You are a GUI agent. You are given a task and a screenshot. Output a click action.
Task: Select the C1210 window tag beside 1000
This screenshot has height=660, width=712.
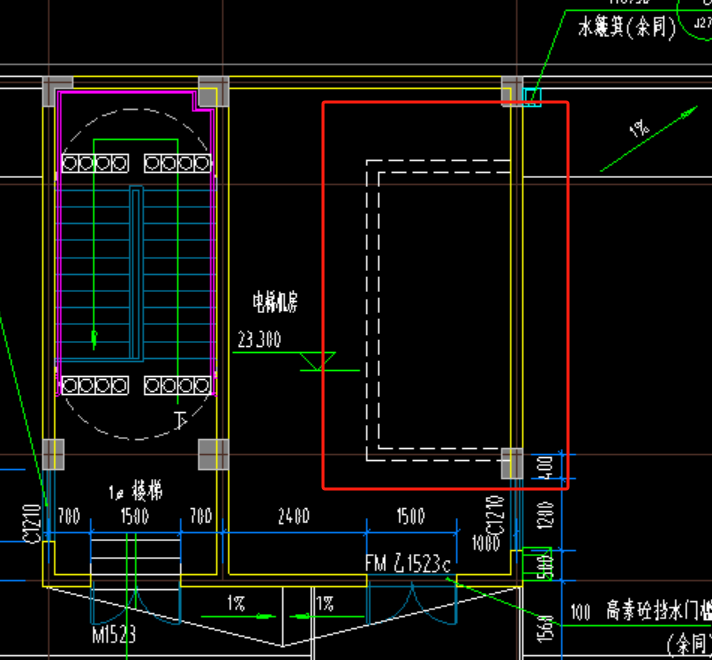(495, 515)
